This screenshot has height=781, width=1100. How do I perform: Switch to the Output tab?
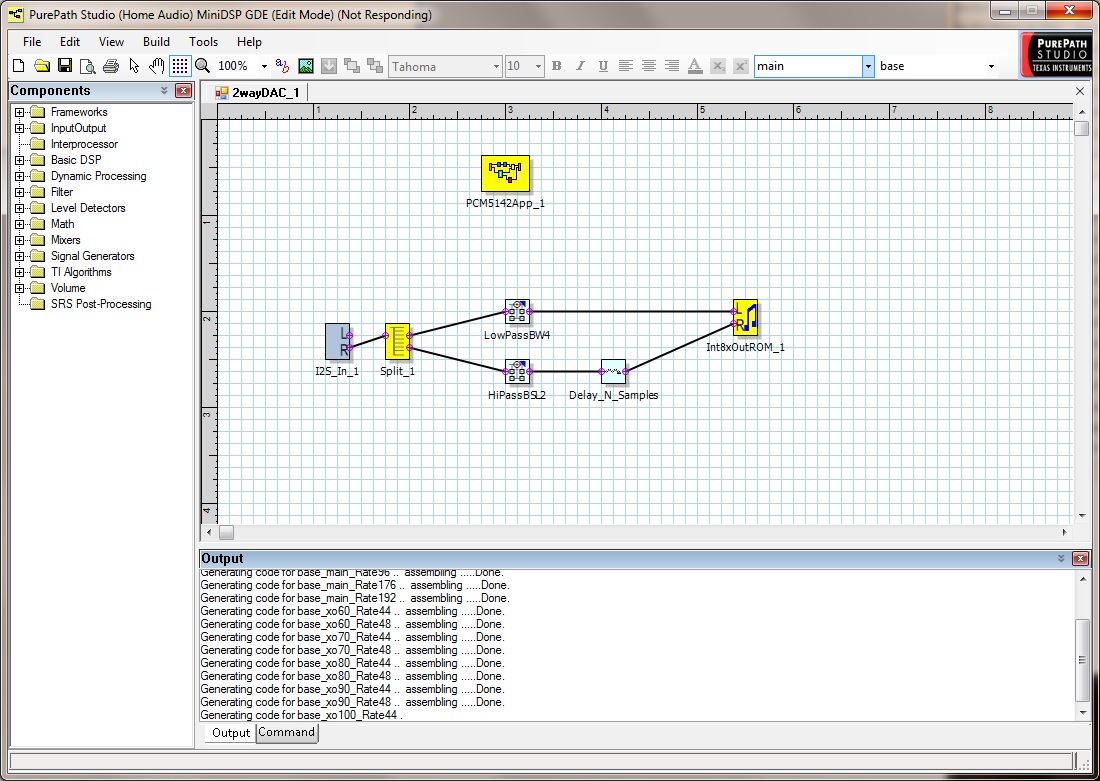[x=231, y=733]
